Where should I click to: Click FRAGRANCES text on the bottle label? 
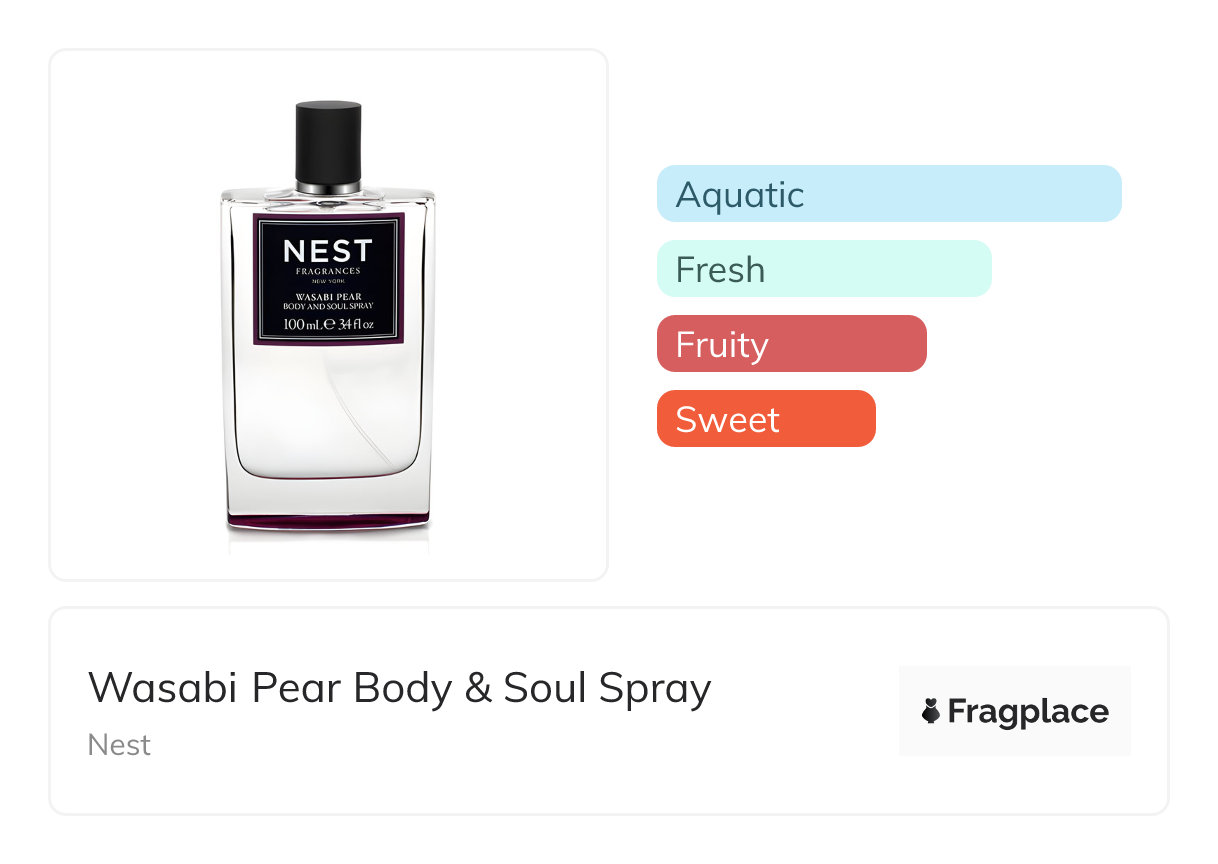pos(328,271)
